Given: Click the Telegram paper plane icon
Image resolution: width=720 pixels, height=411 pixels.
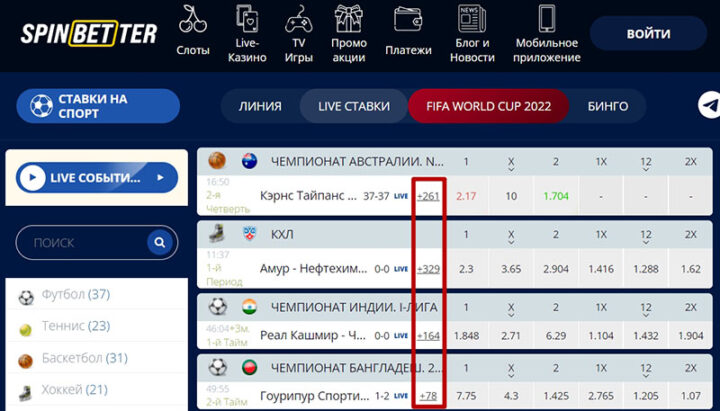Looking at the screenshot, I should point(709,106).
